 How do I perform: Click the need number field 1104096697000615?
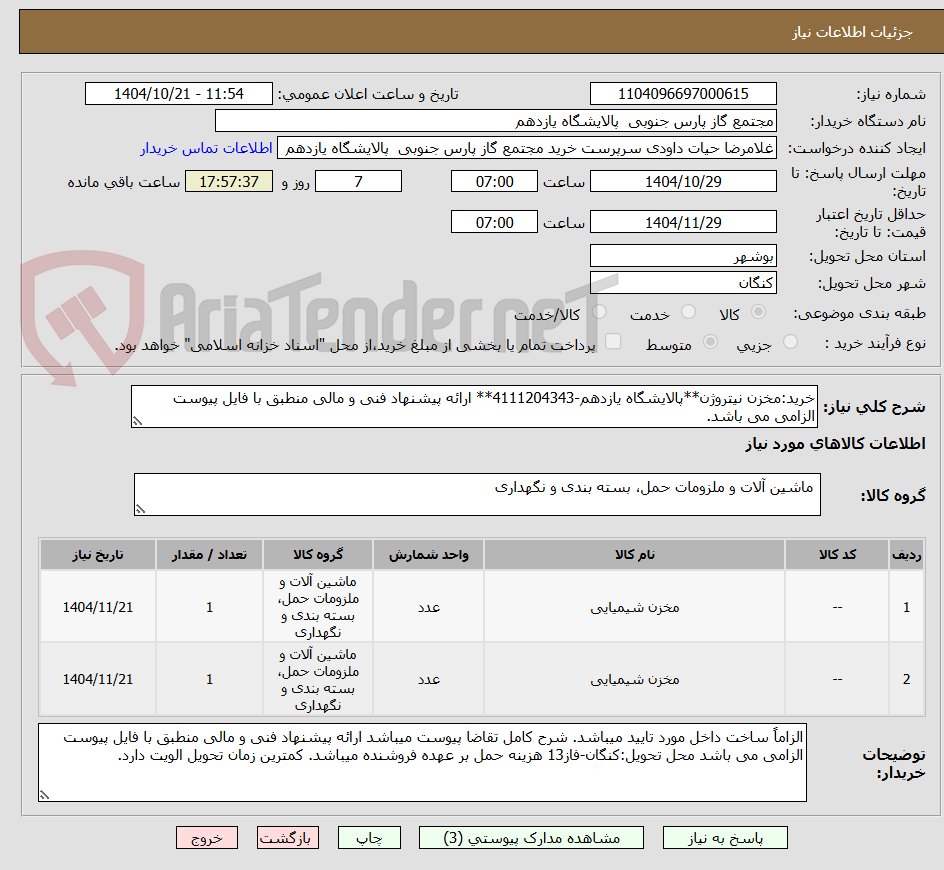pyautogui.click(x=683, y=94)
